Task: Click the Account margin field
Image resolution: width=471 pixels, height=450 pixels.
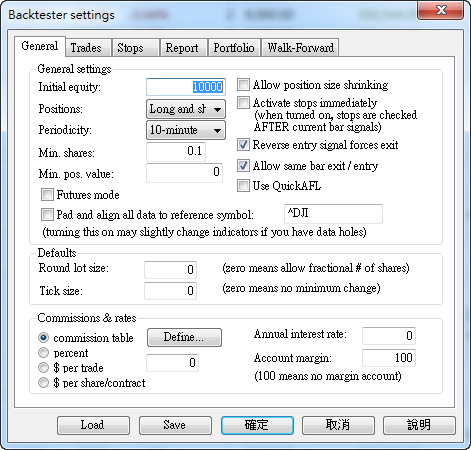Action: click(x=389, y=358)
